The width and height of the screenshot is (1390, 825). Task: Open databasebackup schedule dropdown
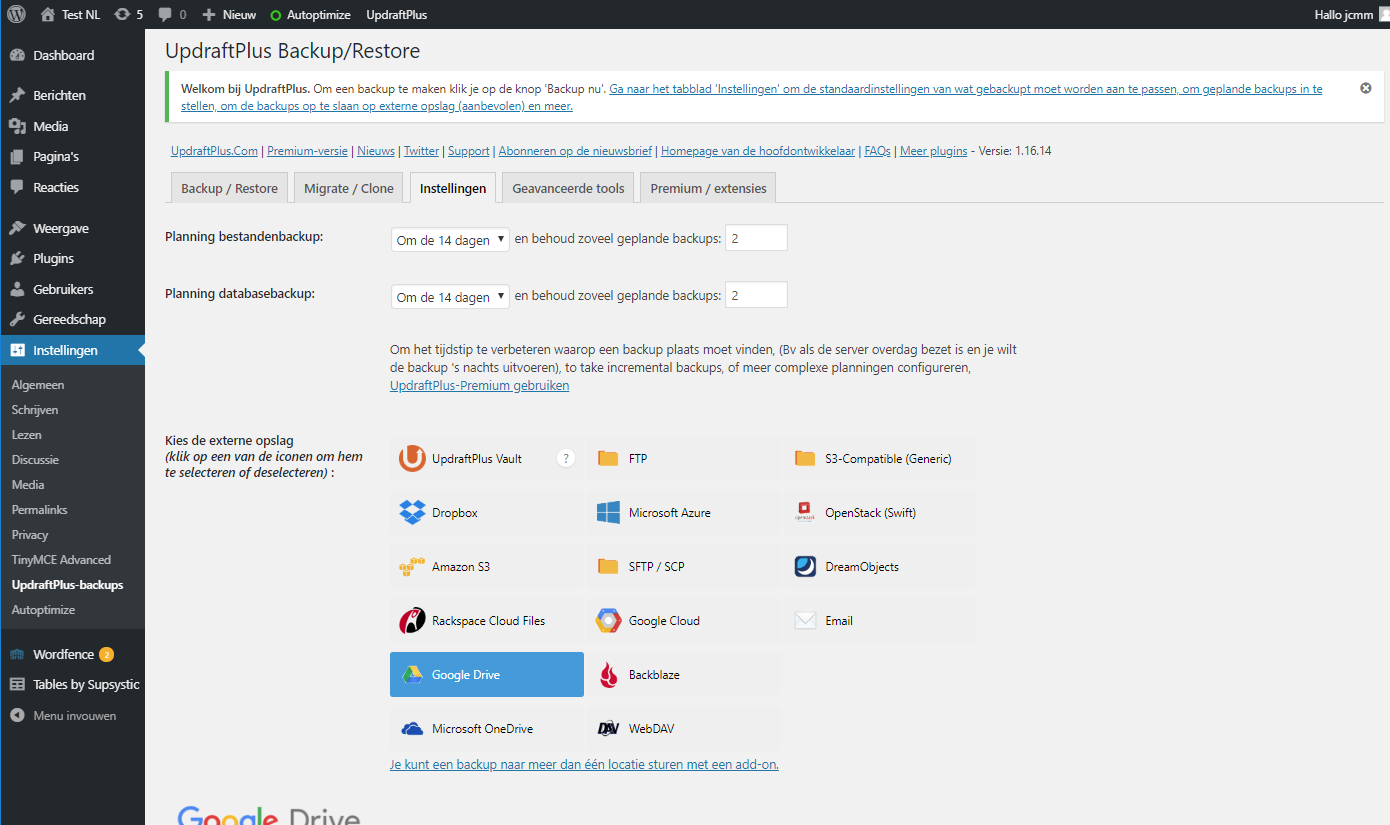pos(450,296)
